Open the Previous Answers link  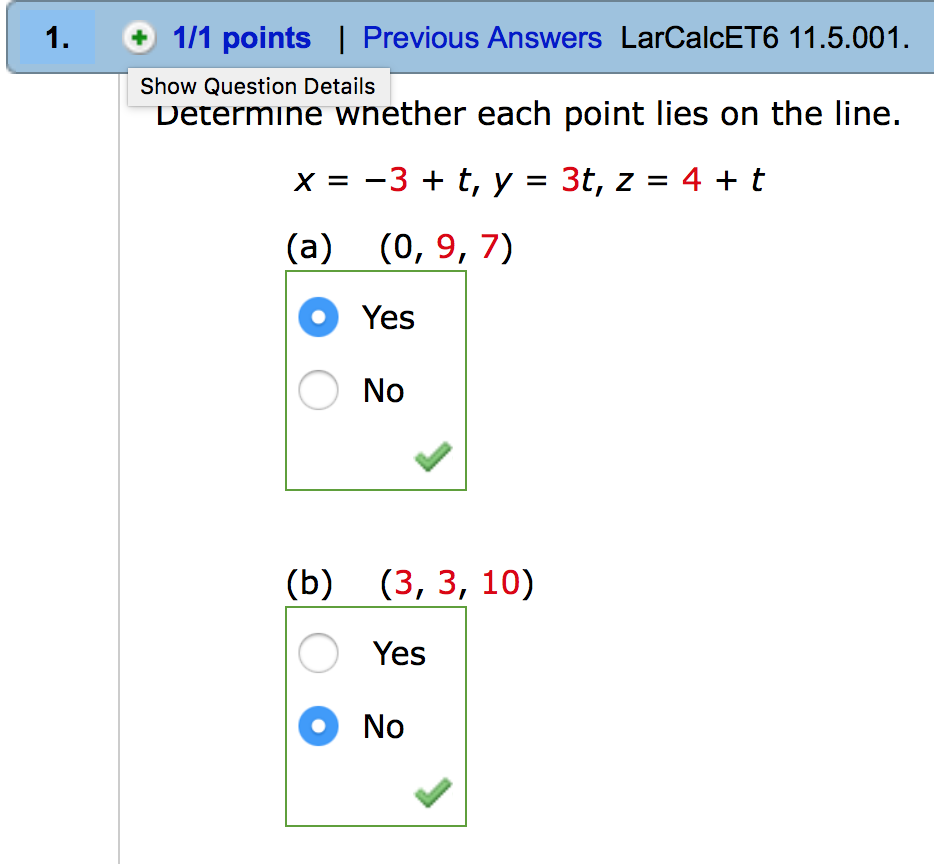click(482, 39)
